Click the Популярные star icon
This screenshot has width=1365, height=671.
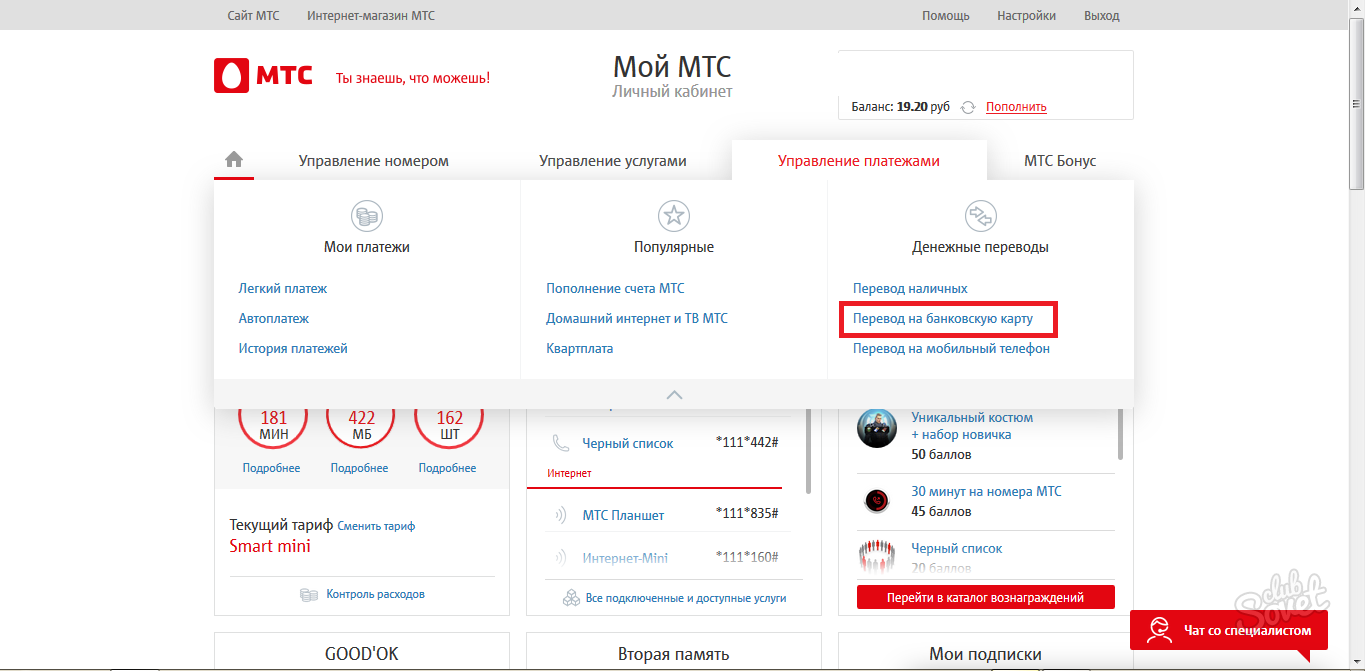click(674, 215)
